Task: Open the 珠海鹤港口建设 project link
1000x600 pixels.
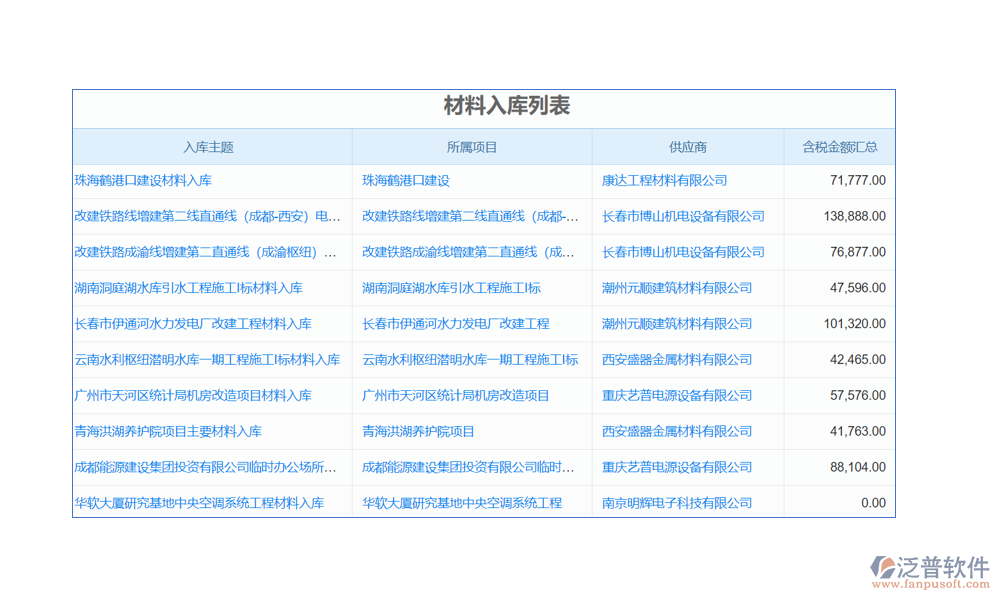Action: click(x=406, y=181)
